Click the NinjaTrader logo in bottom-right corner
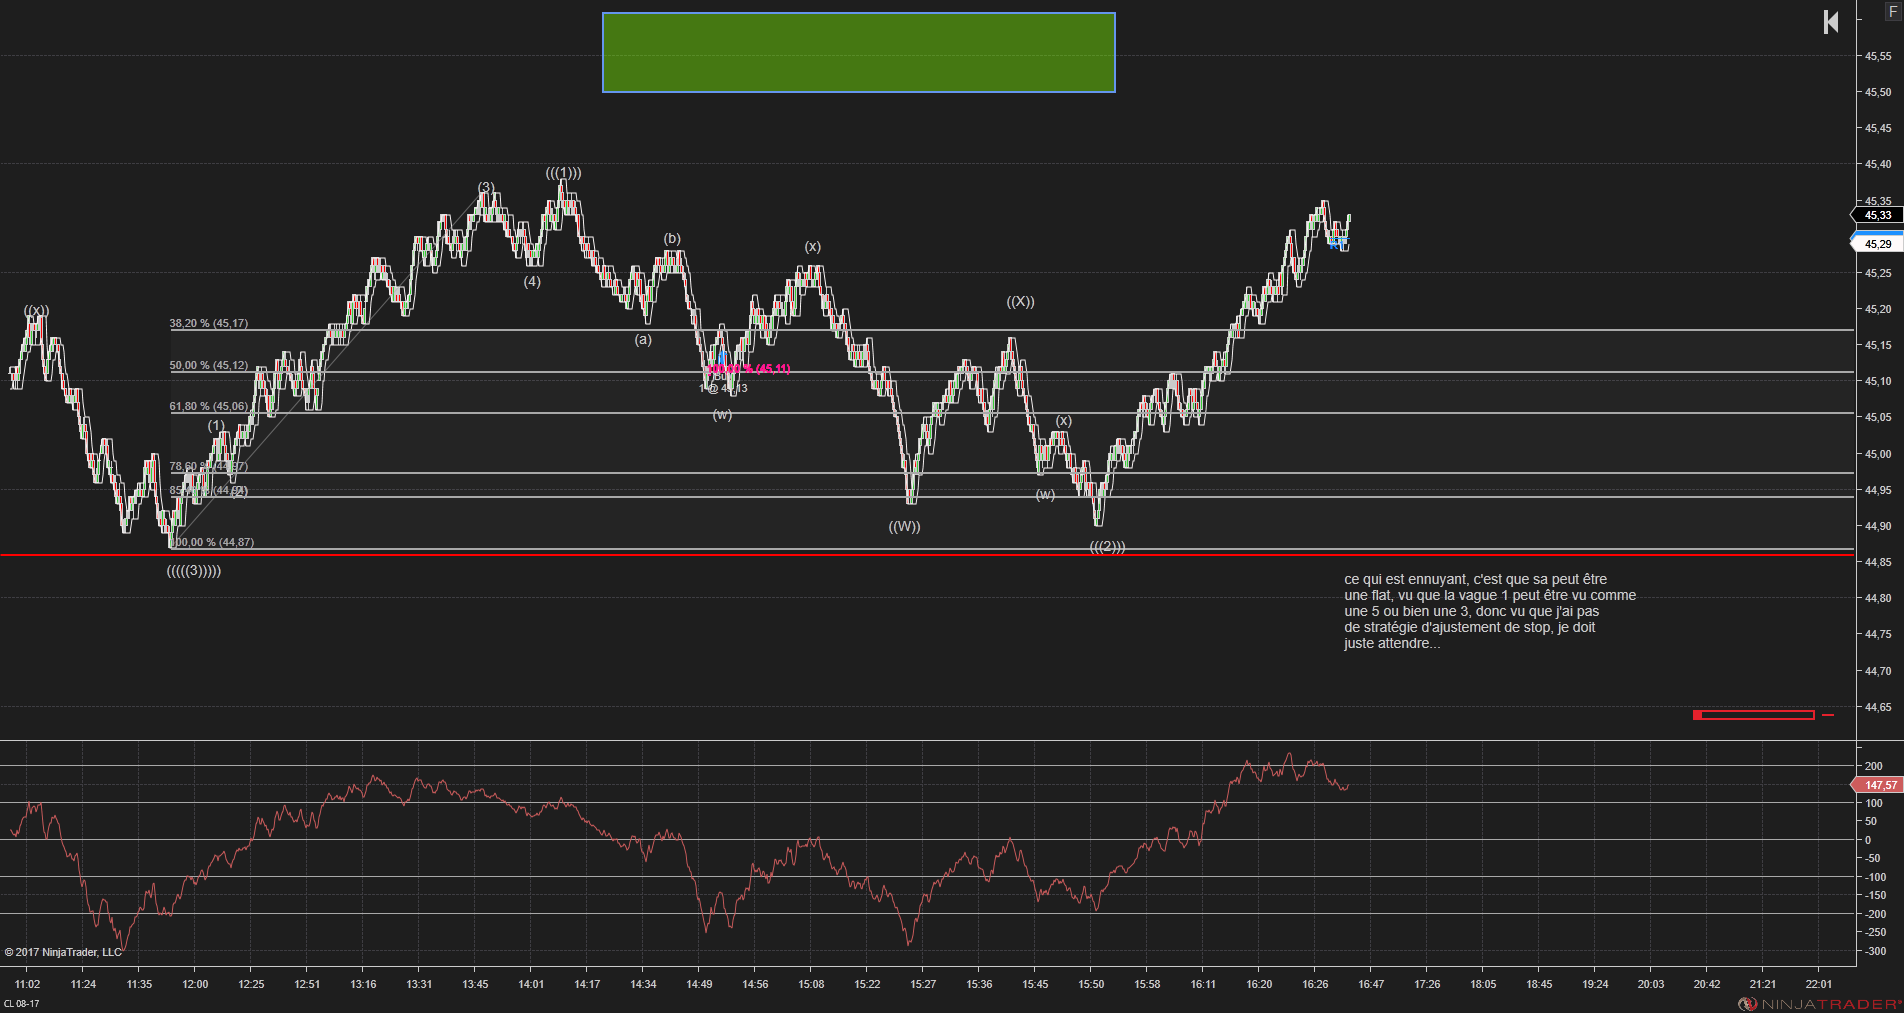Screen dimensions: 1904x1013 click(x=1819, y=1004)
